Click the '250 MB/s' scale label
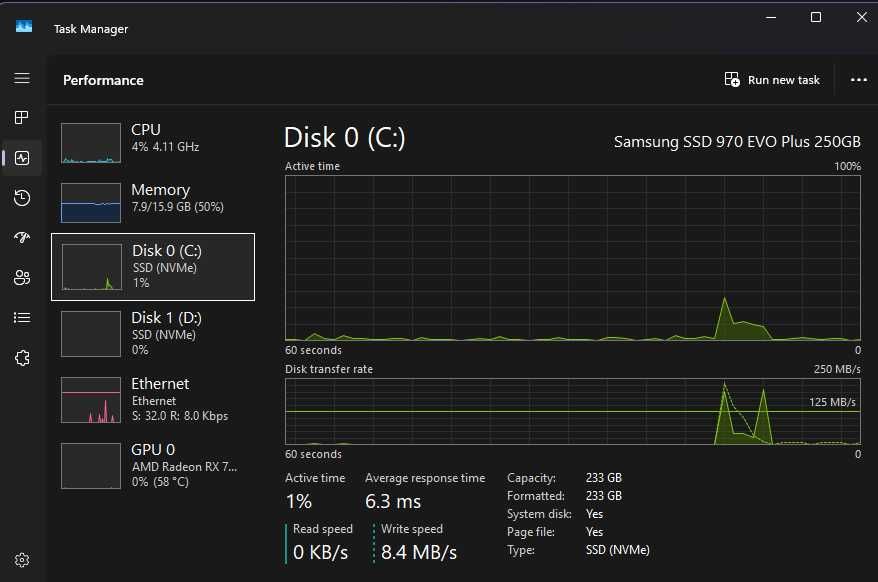 point(837,369)
